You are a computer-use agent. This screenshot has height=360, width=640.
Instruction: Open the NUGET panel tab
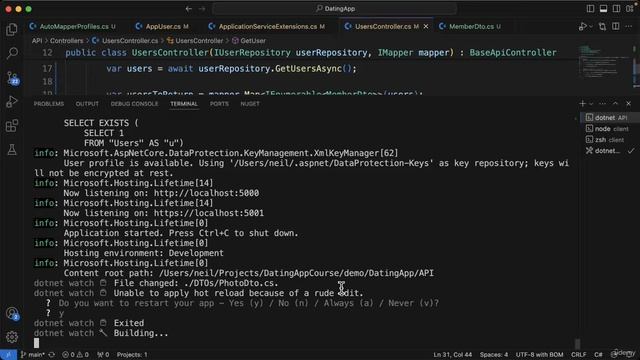250,104
